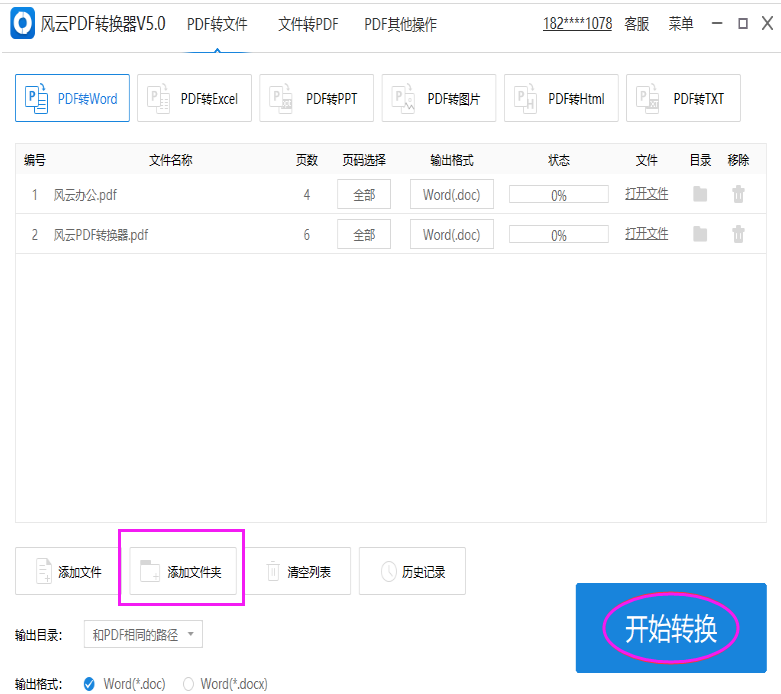Screen dimensions: 781x694
Task: Change Word(.doc) format for 风云办公.pdf
Action: point(452,194)
